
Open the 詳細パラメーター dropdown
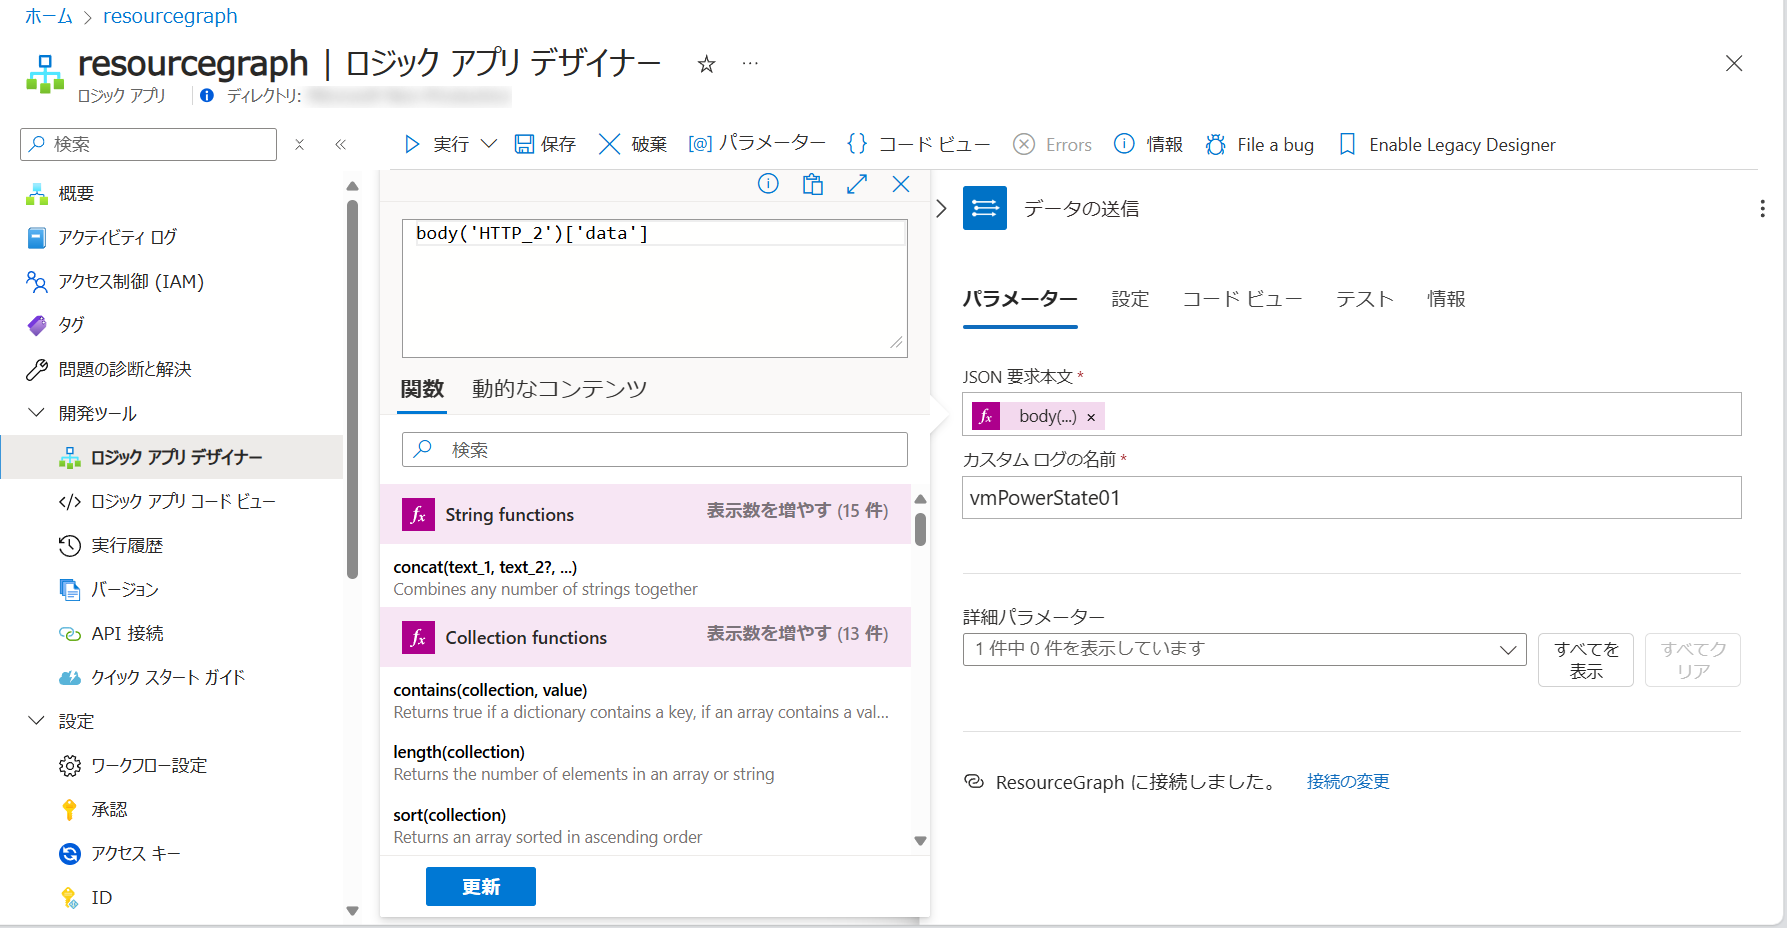pyautogui.click(x=1245, y=649)
